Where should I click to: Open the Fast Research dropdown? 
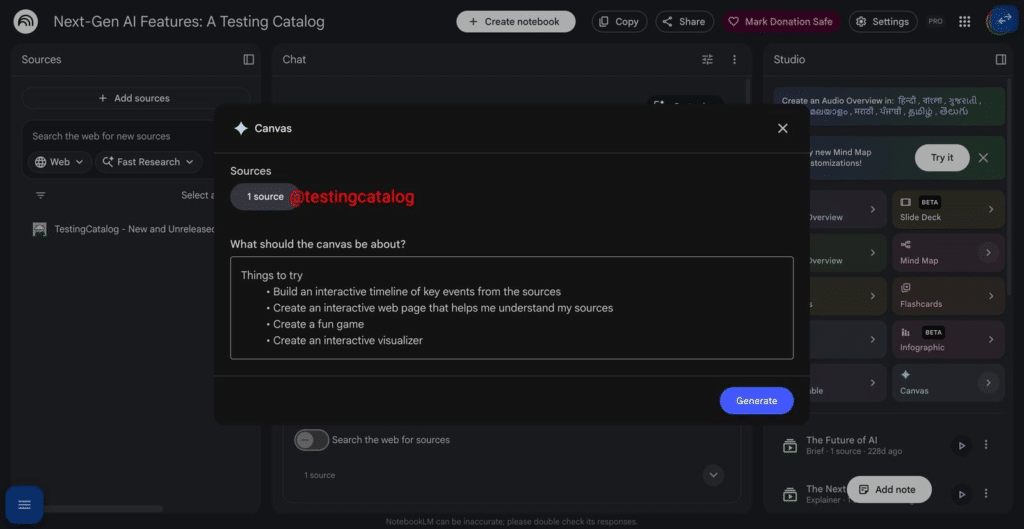(149, 162)
